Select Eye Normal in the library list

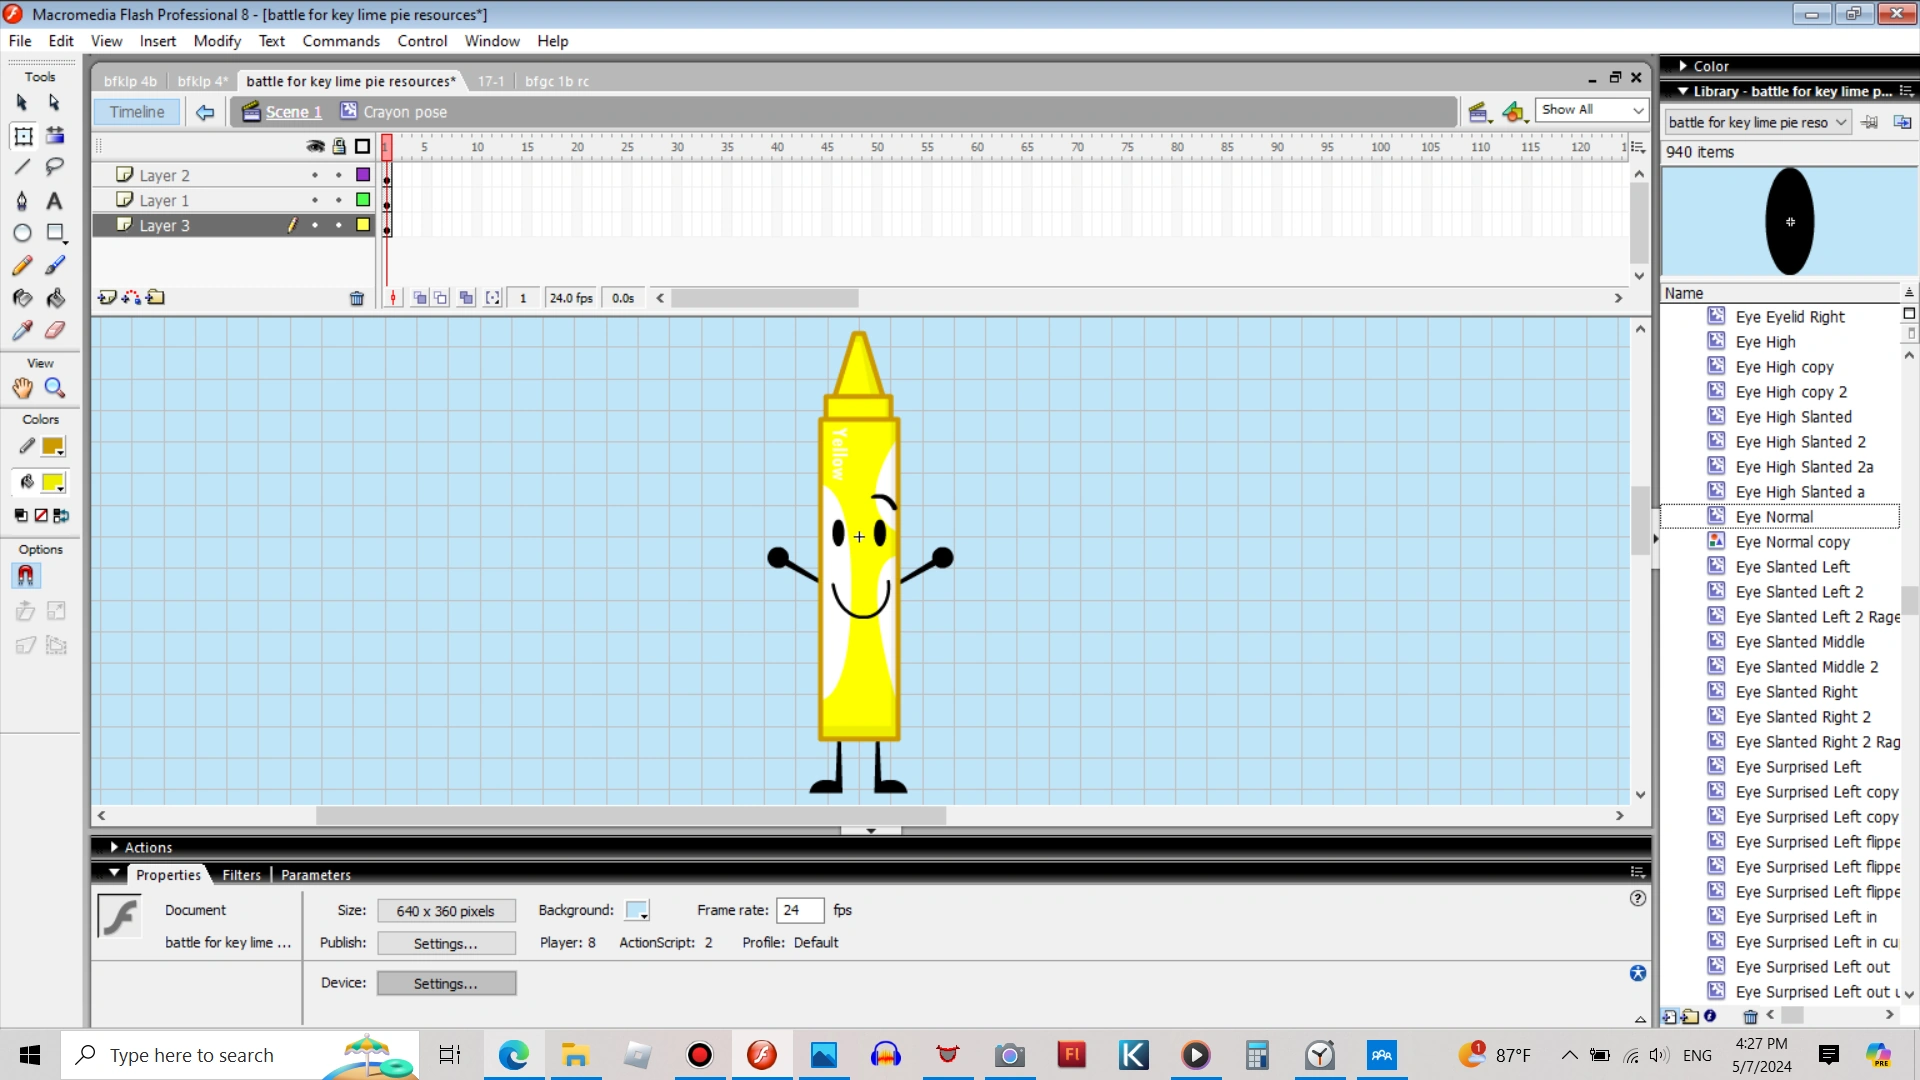(1778, 517)
